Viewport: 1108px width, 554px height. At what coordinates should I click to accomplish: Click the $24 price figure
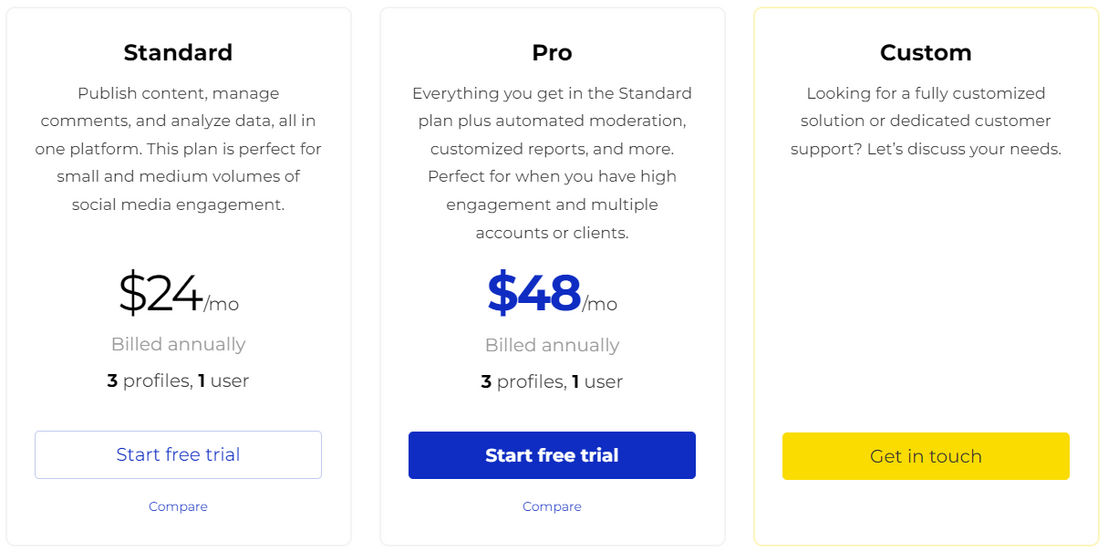(160, 293)
